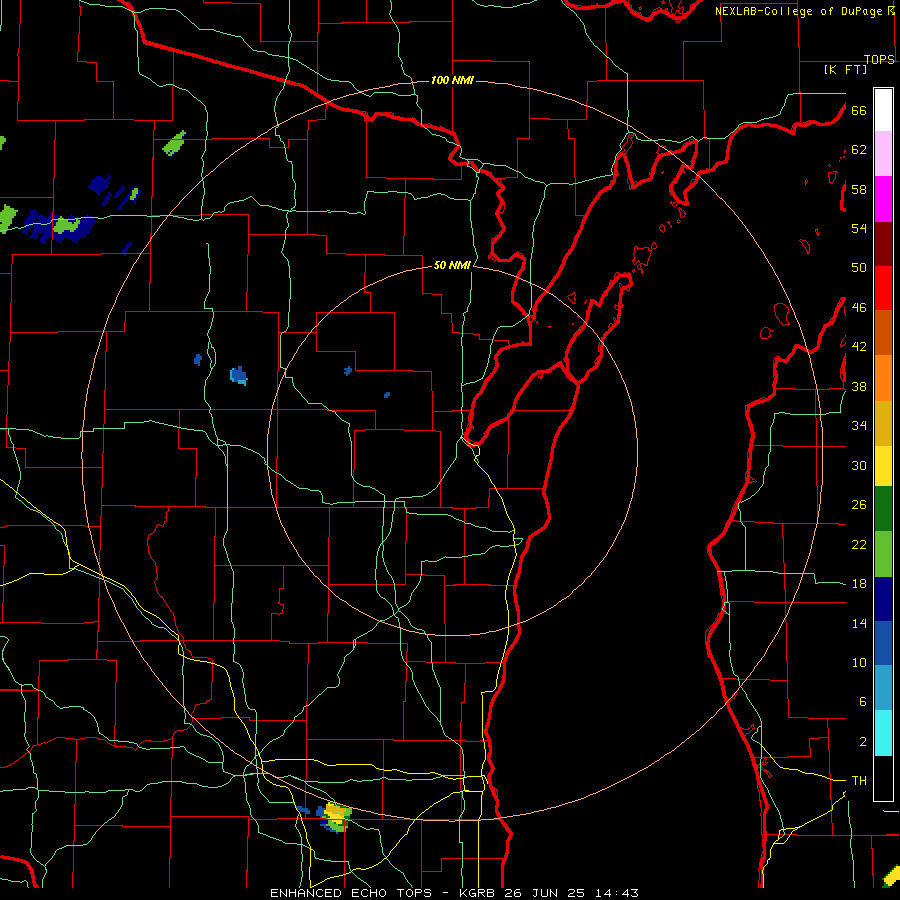
Task: Click the yellow-orange storm cell near bottom
Action: coord(337,815)
